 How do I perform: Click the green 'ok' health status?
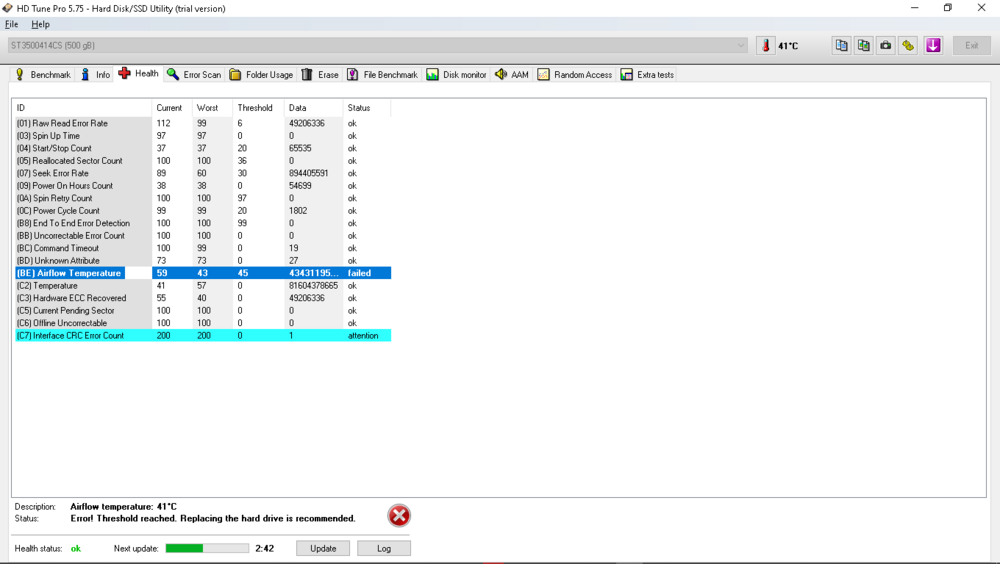76,549
